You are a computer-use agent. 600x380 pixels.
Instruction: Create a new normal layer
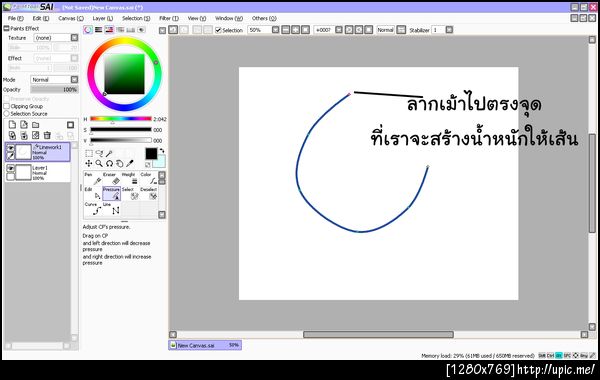click(x=12, y=125)
